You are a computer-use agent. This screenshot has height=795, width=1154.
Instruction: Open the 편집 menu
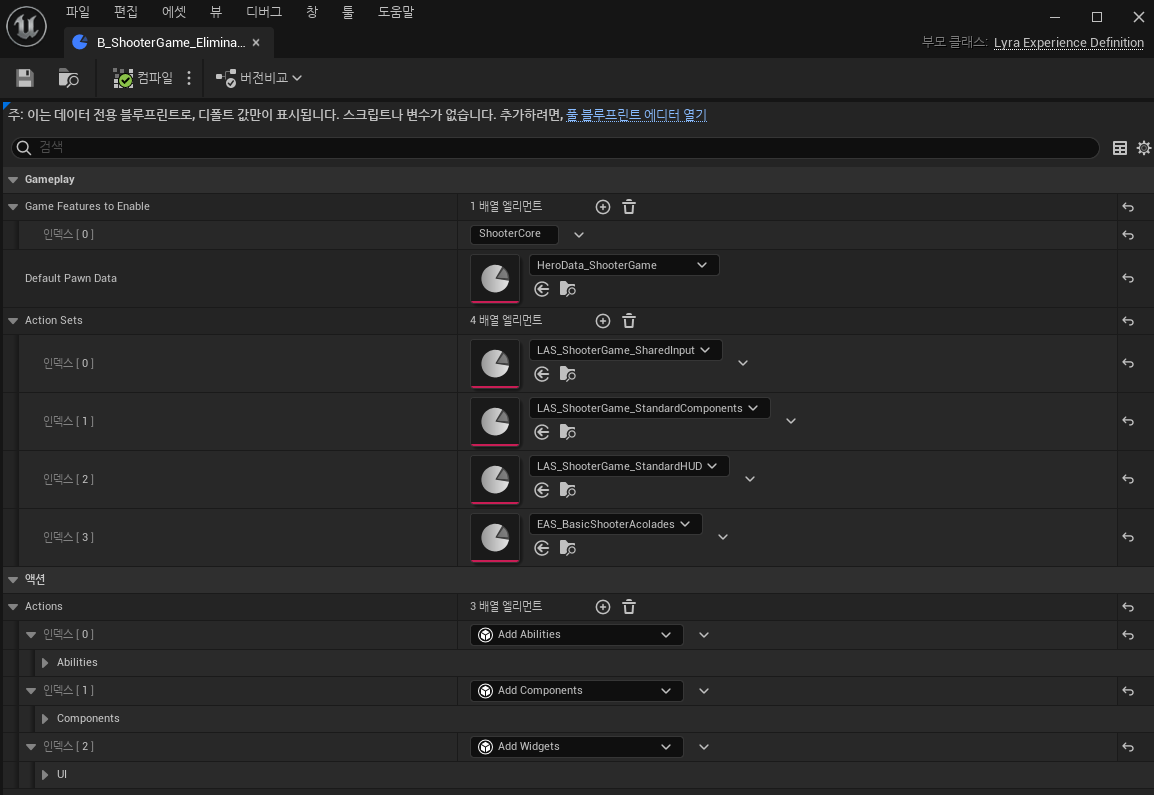coord(126,12)
